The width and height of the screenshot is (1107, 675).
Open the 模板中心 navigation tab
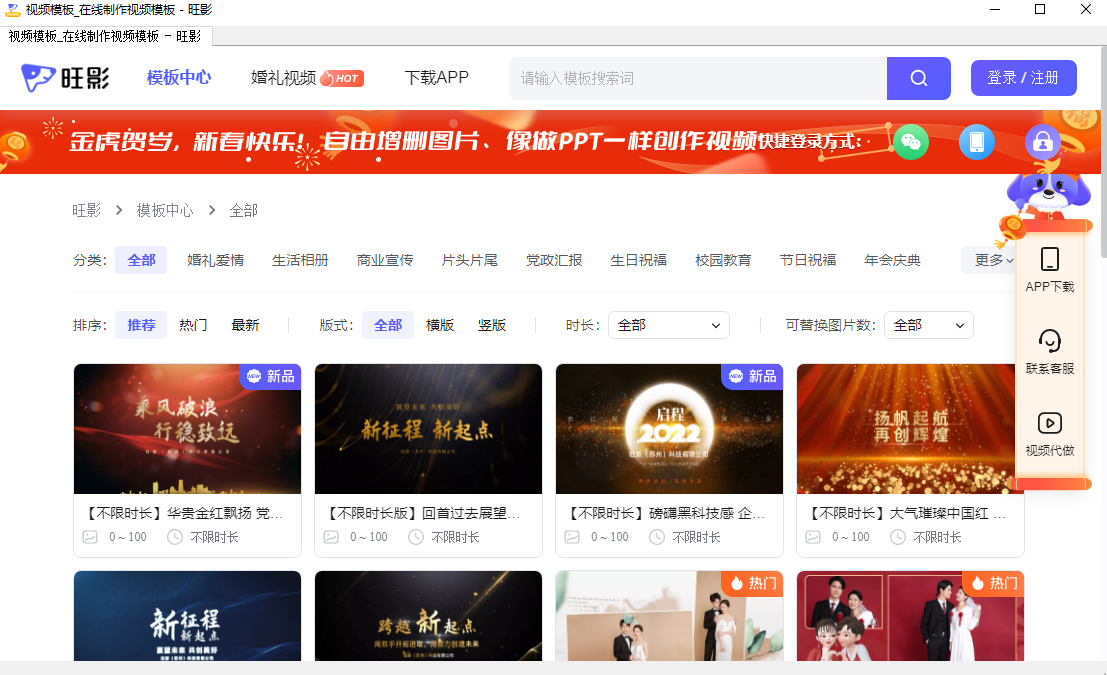pos(178,77)
